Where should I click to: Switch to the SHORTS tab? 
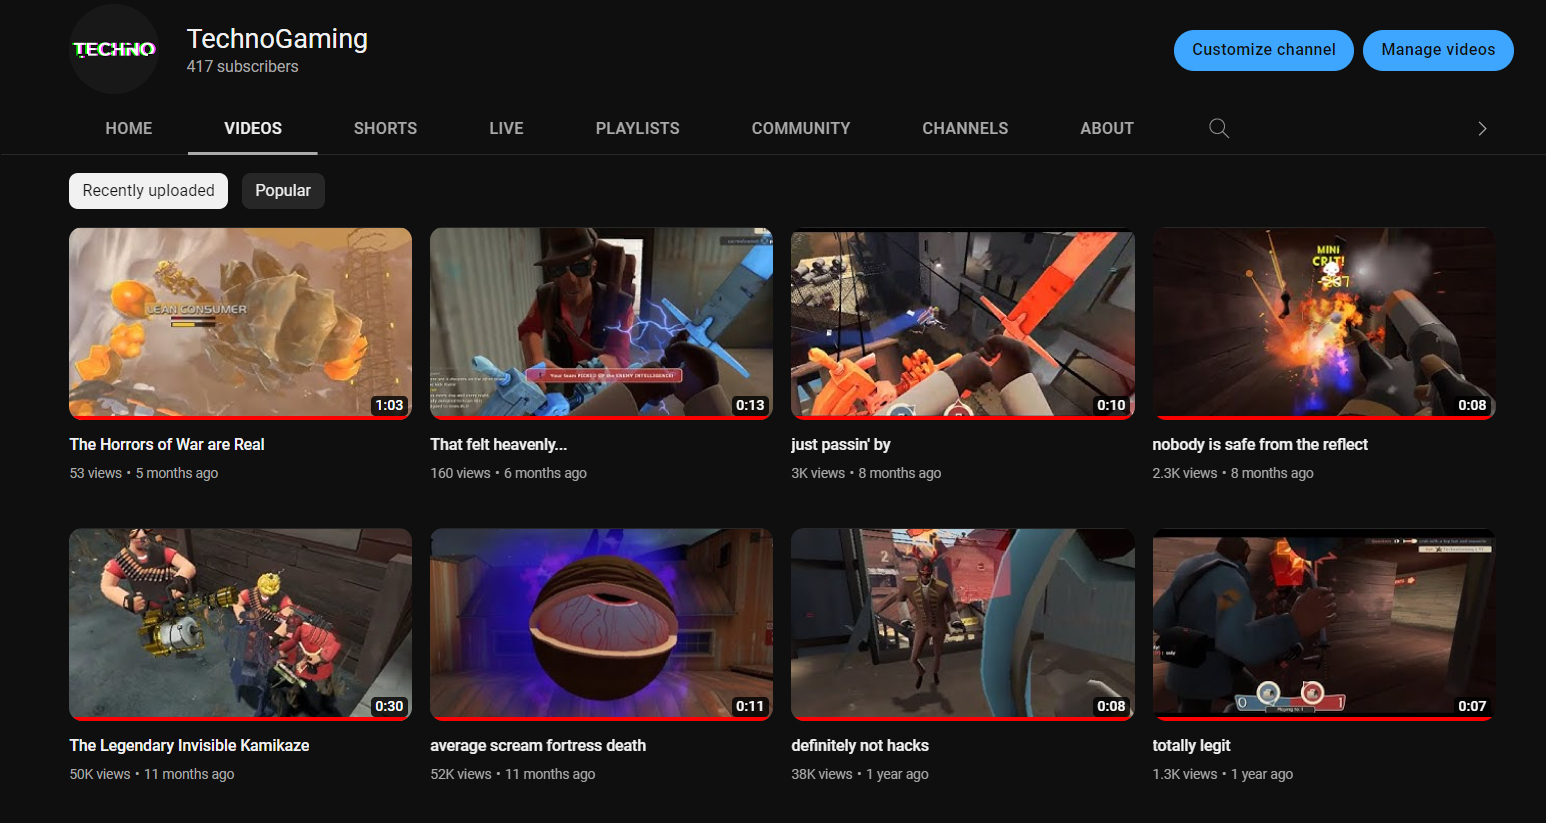point(385,128)
